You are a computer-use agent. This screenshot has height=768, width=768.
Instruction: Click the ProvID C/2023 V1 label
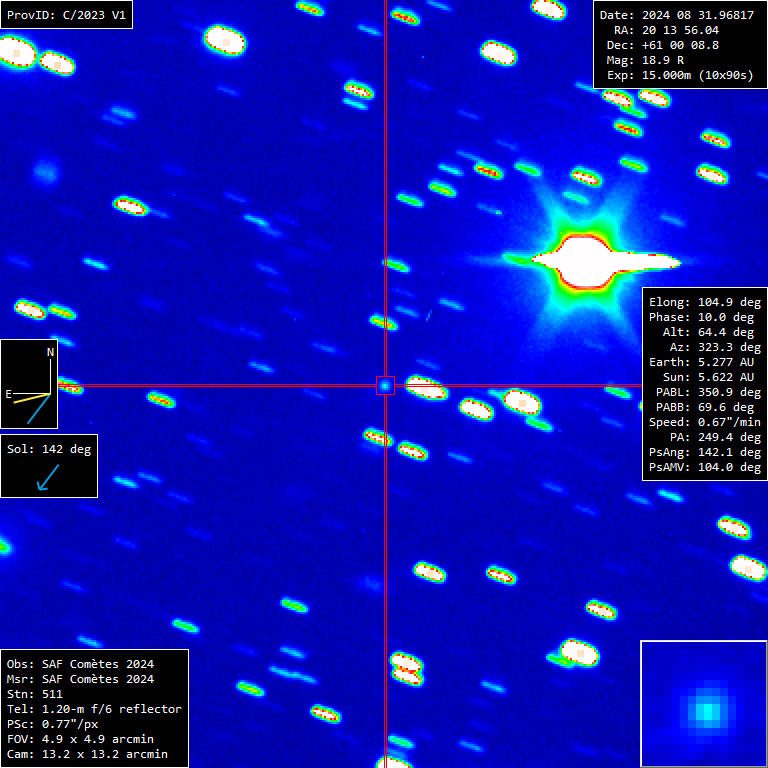pos(66,15)
